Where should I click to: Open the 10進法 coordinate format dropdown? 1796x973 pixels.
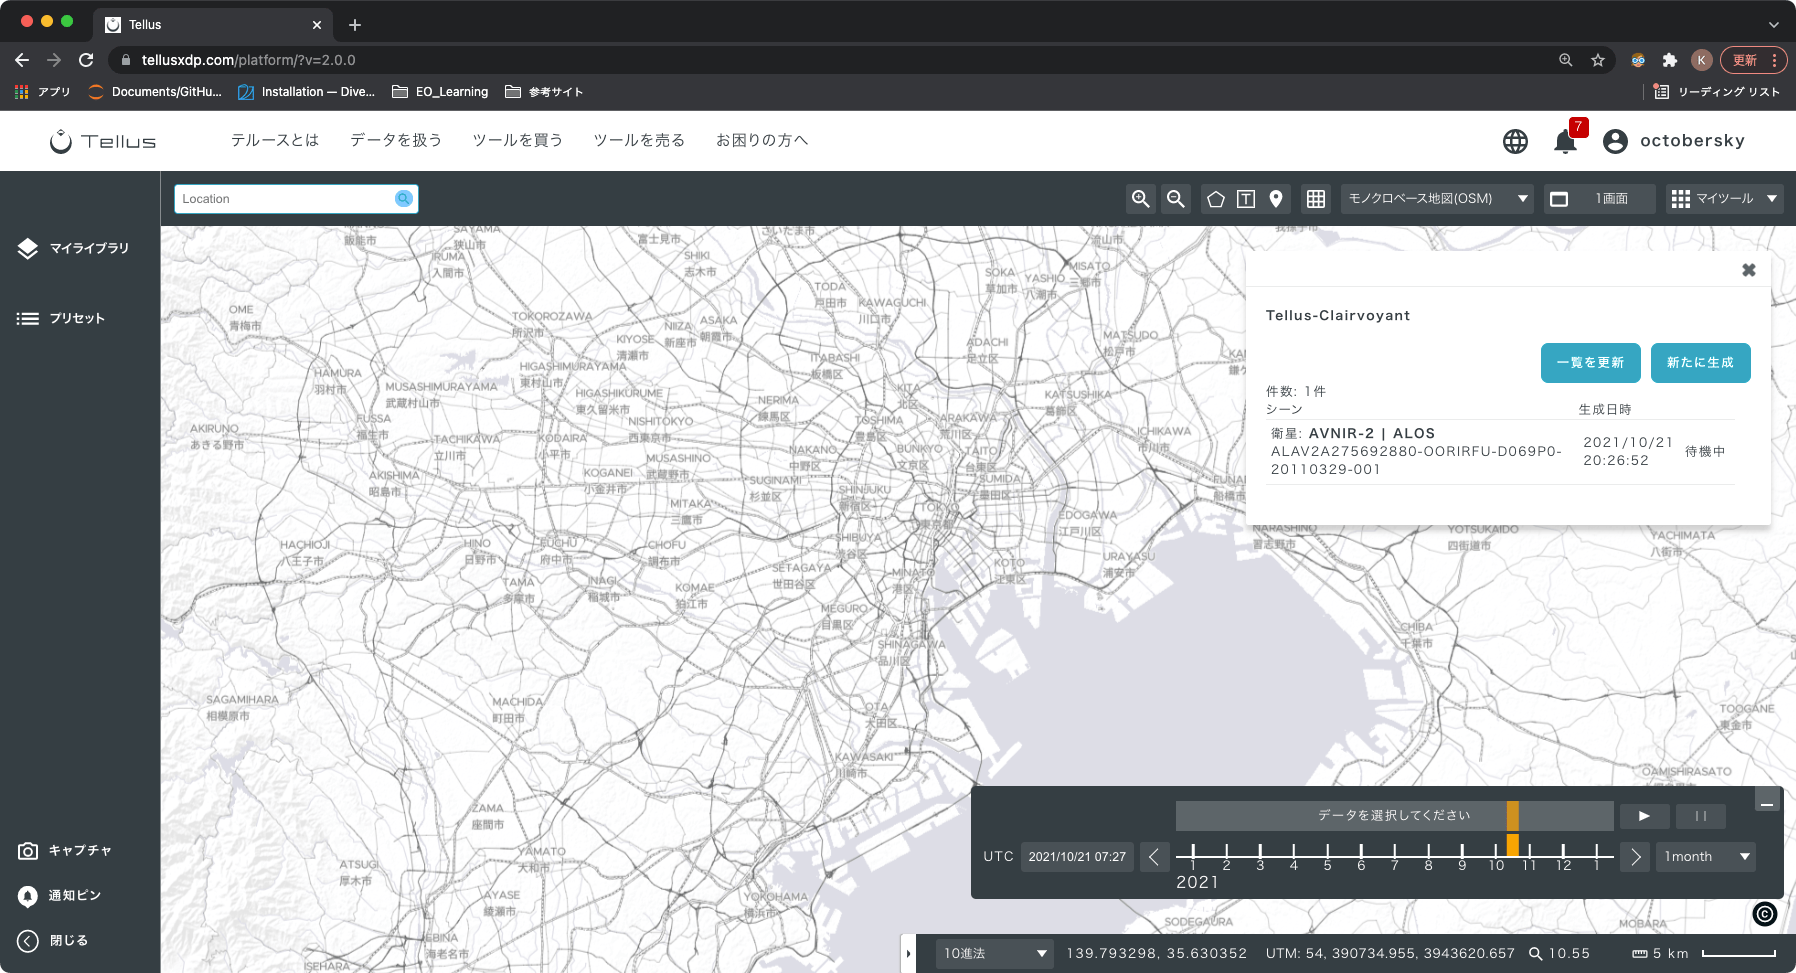995,954
